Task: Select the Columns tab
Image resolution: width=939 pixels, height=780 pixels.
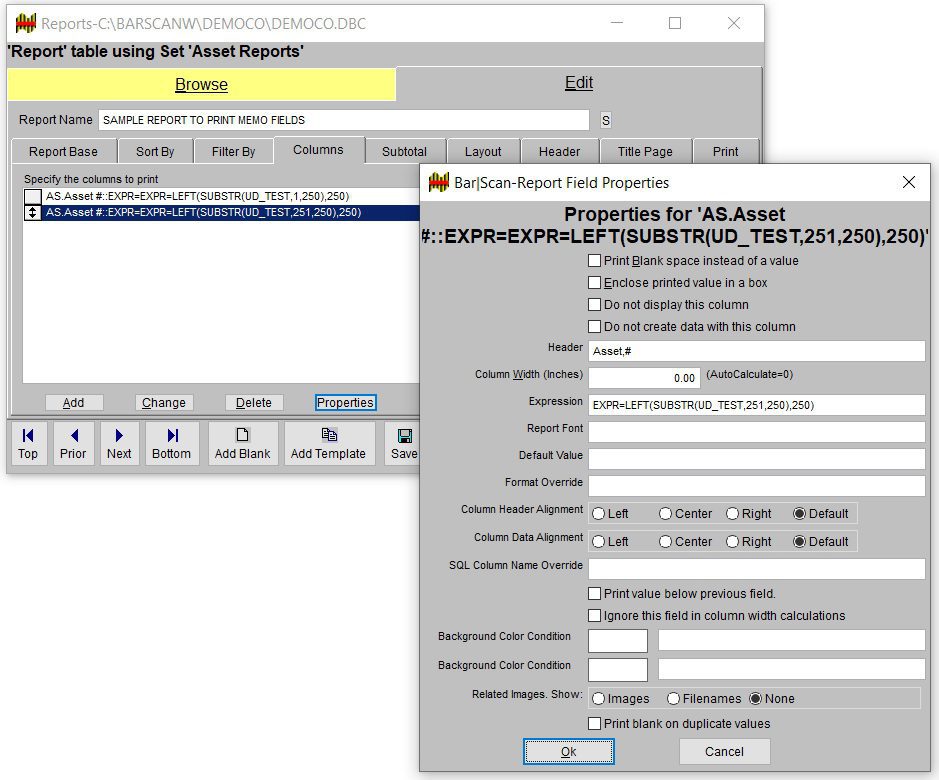Action: 319,150
